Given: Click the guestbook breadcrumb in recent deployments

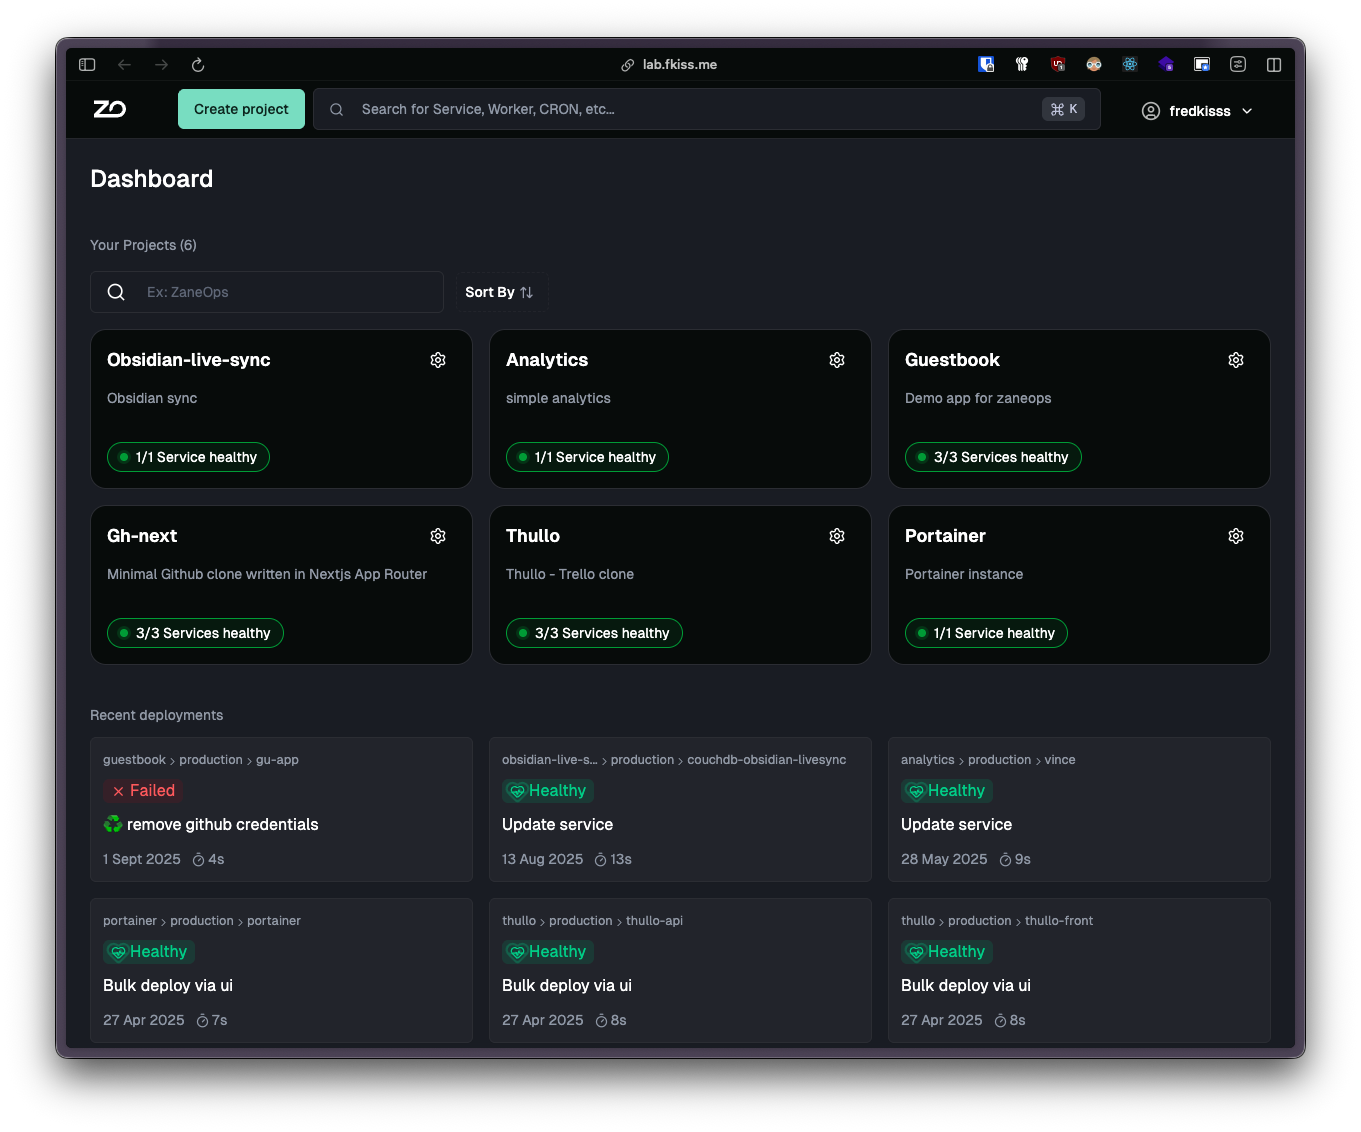Looking at the screenshot, I should click(x=134, y=760).
